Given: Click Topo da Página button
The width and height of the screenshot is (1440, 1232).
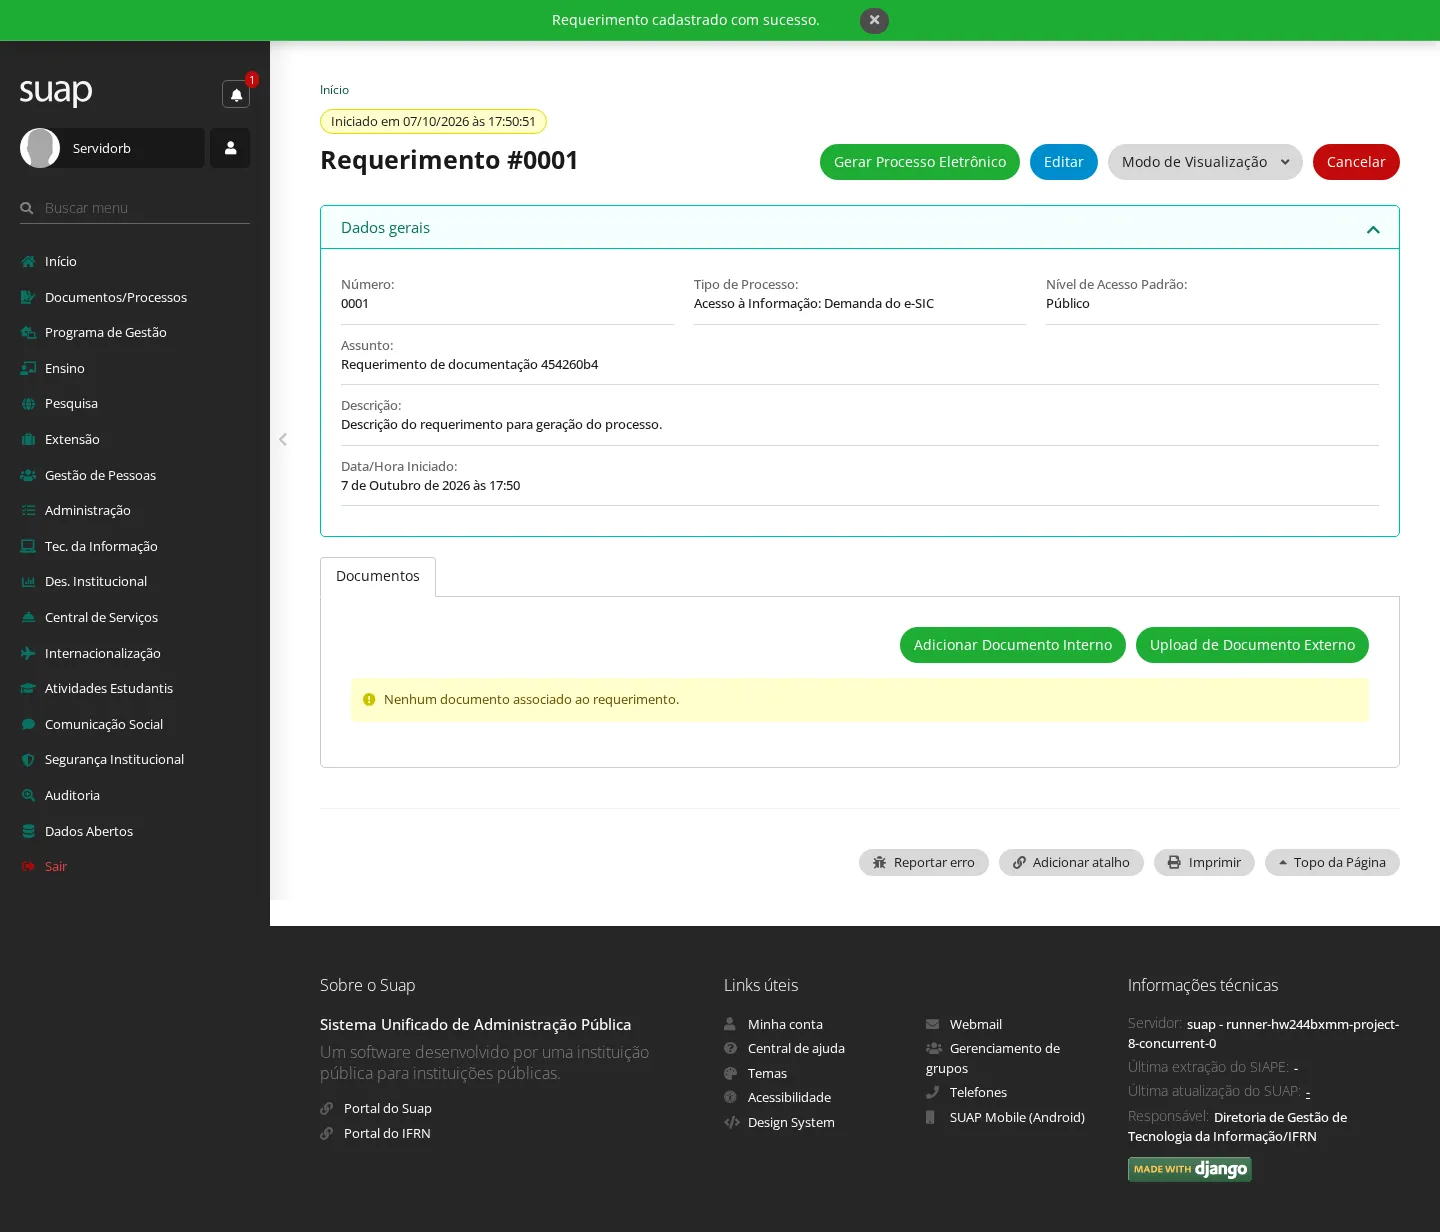Looking at the screenshot, I should [x=1332, y=862].
